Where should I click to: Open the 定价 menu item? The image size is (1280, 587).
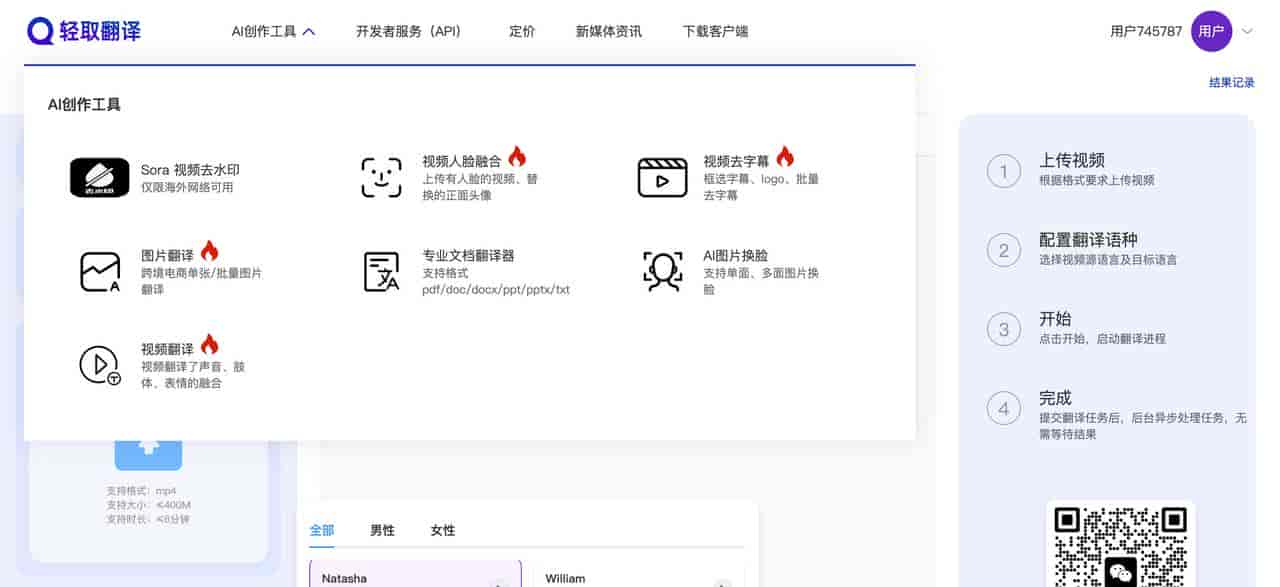pos(521,31)
